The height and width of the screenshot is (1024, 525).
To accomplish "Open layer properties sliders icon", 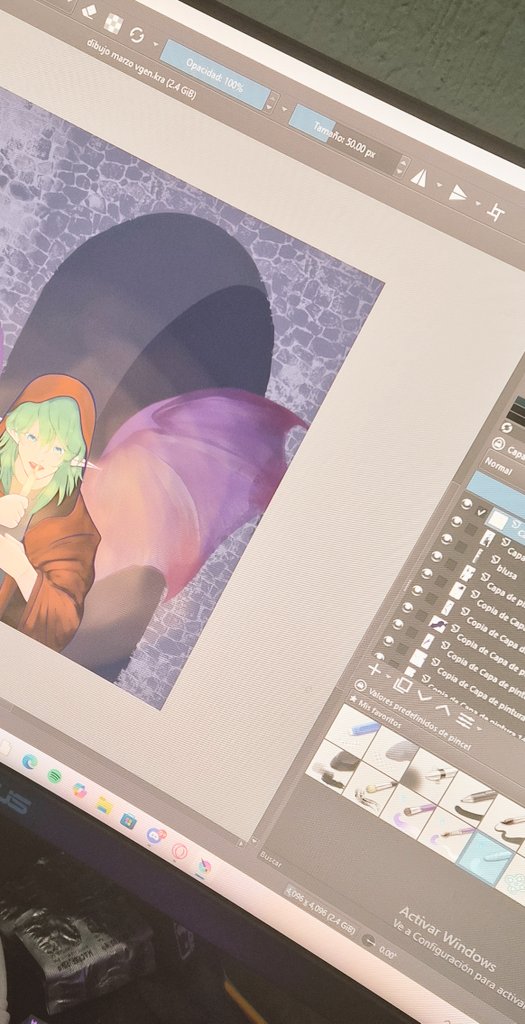I will pos(464,720).
